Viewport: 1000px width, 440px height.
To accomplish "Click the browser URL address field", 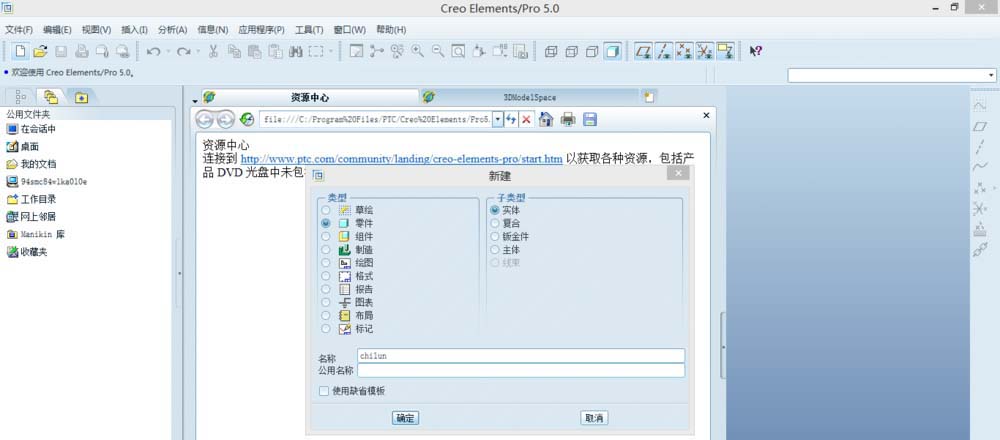I will click(x=376, y=119).
